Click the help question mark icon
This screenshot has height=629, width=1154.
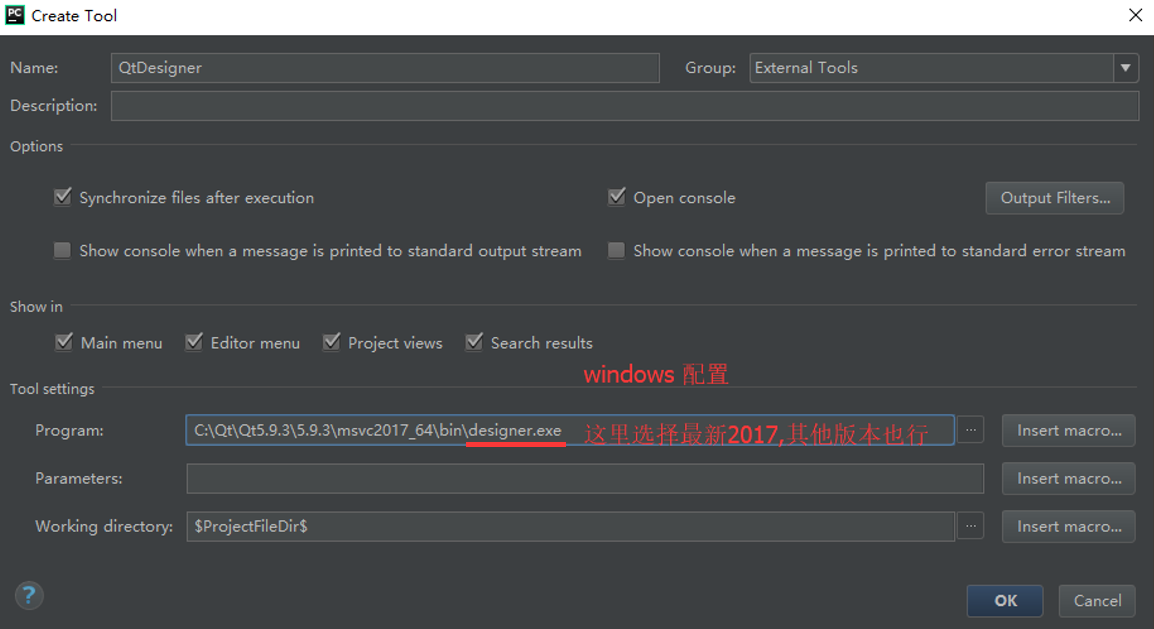coord(29,595)
